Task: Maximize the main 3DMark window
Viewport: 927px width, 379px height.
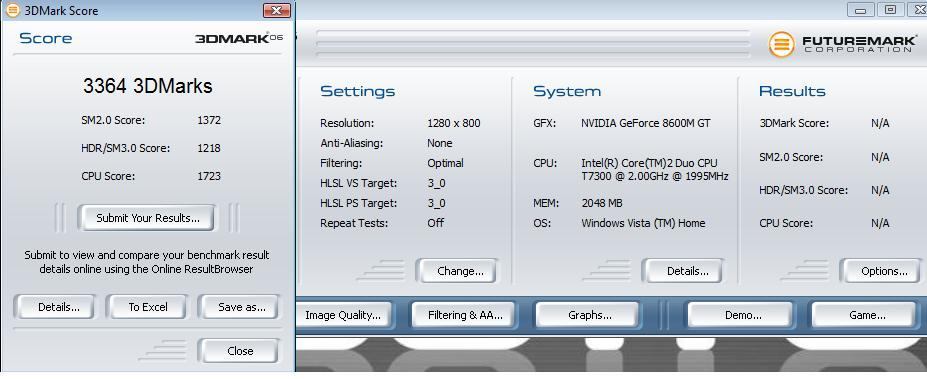Action: pyautogui.click(x=890, y=9)
